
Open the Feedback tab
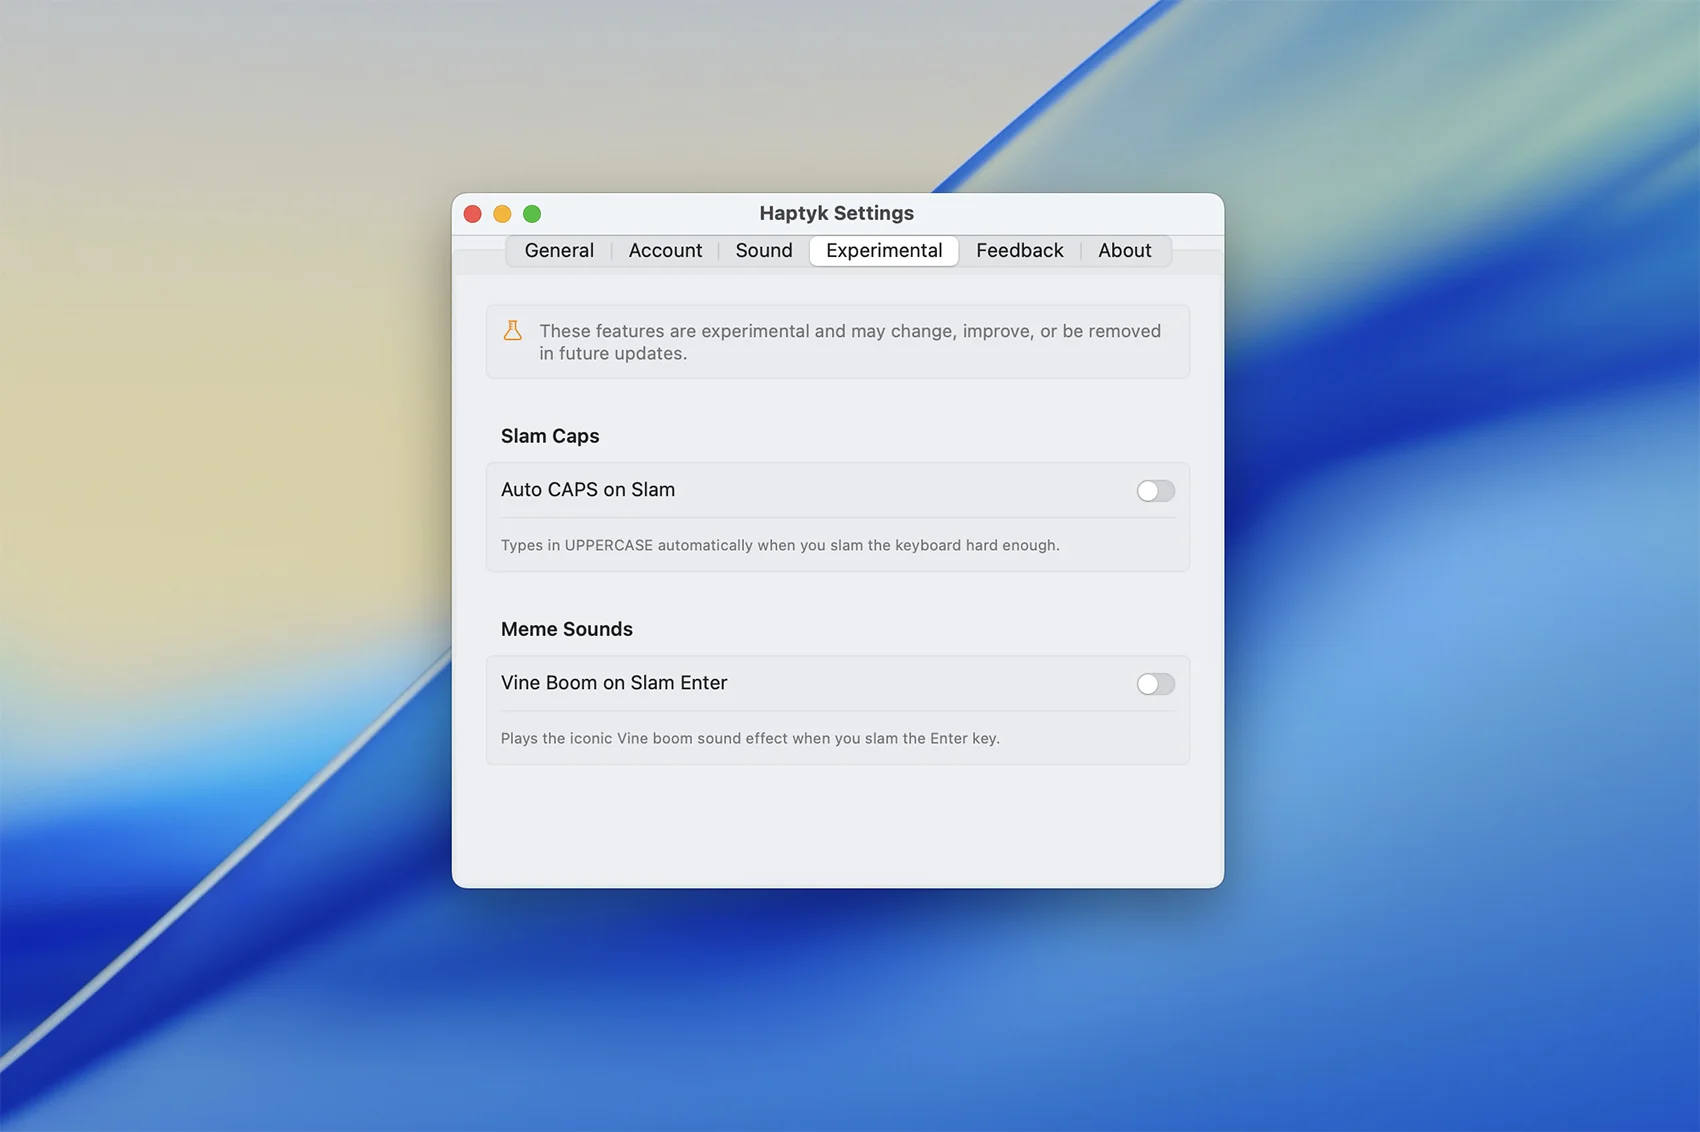click(x=1019, y=251)
